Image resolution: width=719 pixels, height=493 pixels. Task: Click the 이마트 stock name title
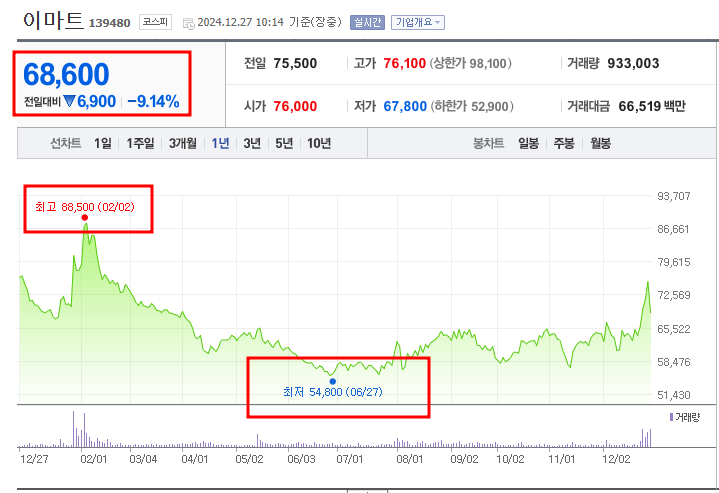(53, 20)
